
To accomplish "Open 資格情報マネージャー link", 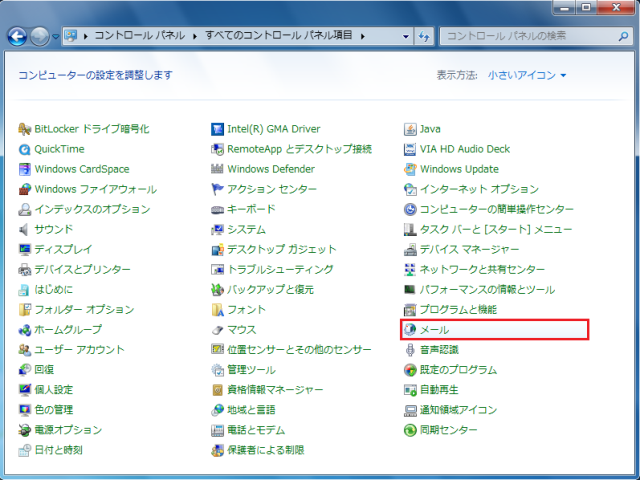I will 275,390.
